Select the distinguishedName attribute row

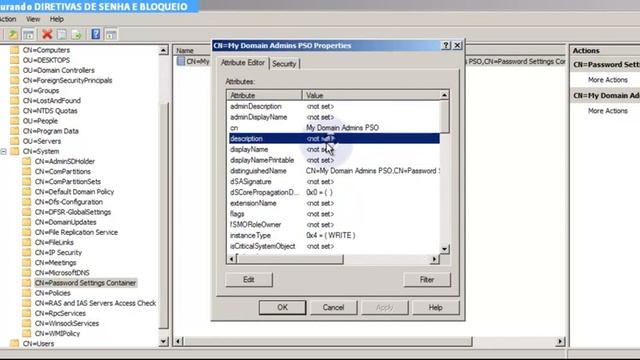tap(334, 171)
